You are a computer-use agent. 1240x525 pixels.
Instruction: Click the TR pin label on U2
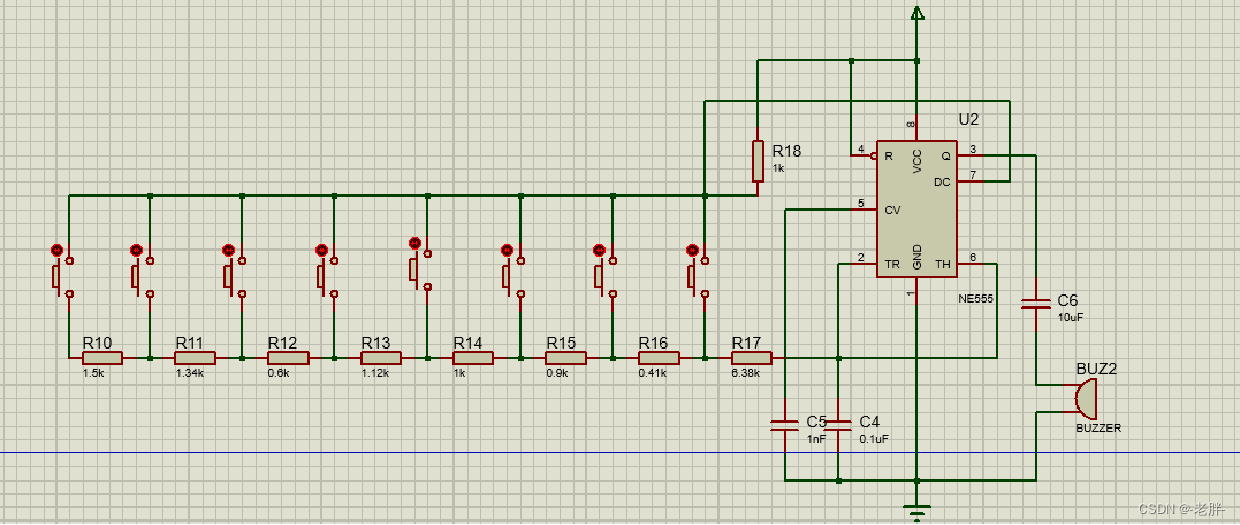[893, 265]
